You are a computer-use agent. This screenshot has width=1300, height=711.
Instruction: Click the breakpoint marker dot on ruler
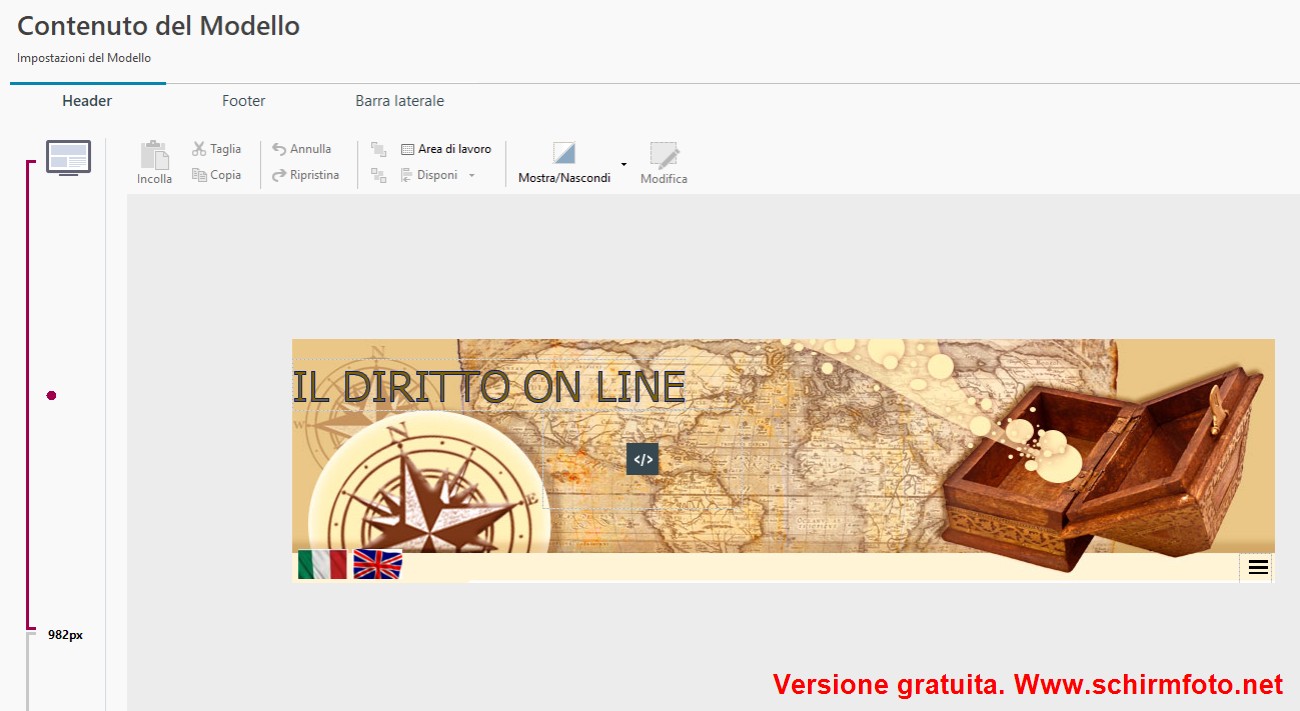point(52,396)
